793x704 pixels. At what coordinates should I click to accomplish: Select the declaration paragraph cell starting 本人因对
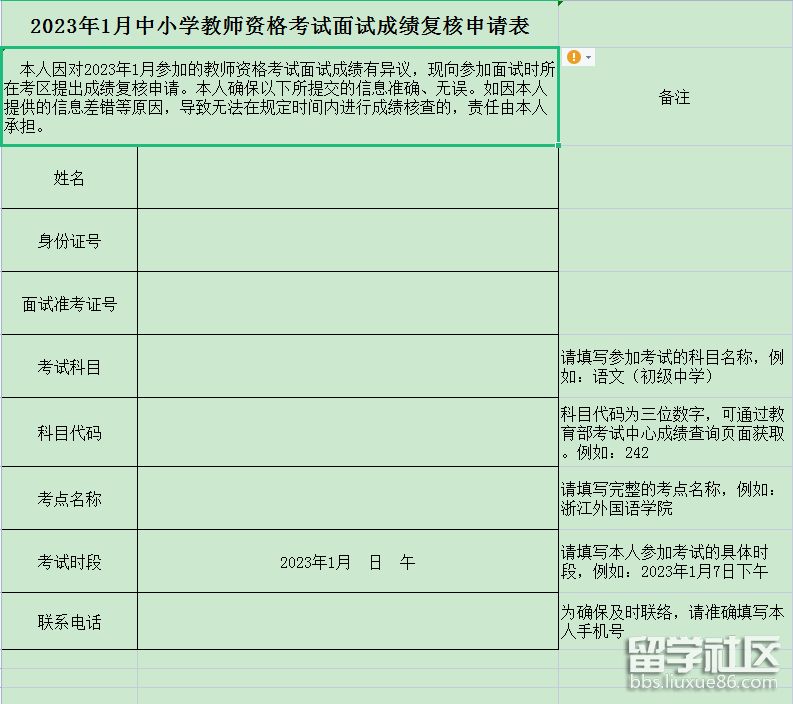pos(279,97)
